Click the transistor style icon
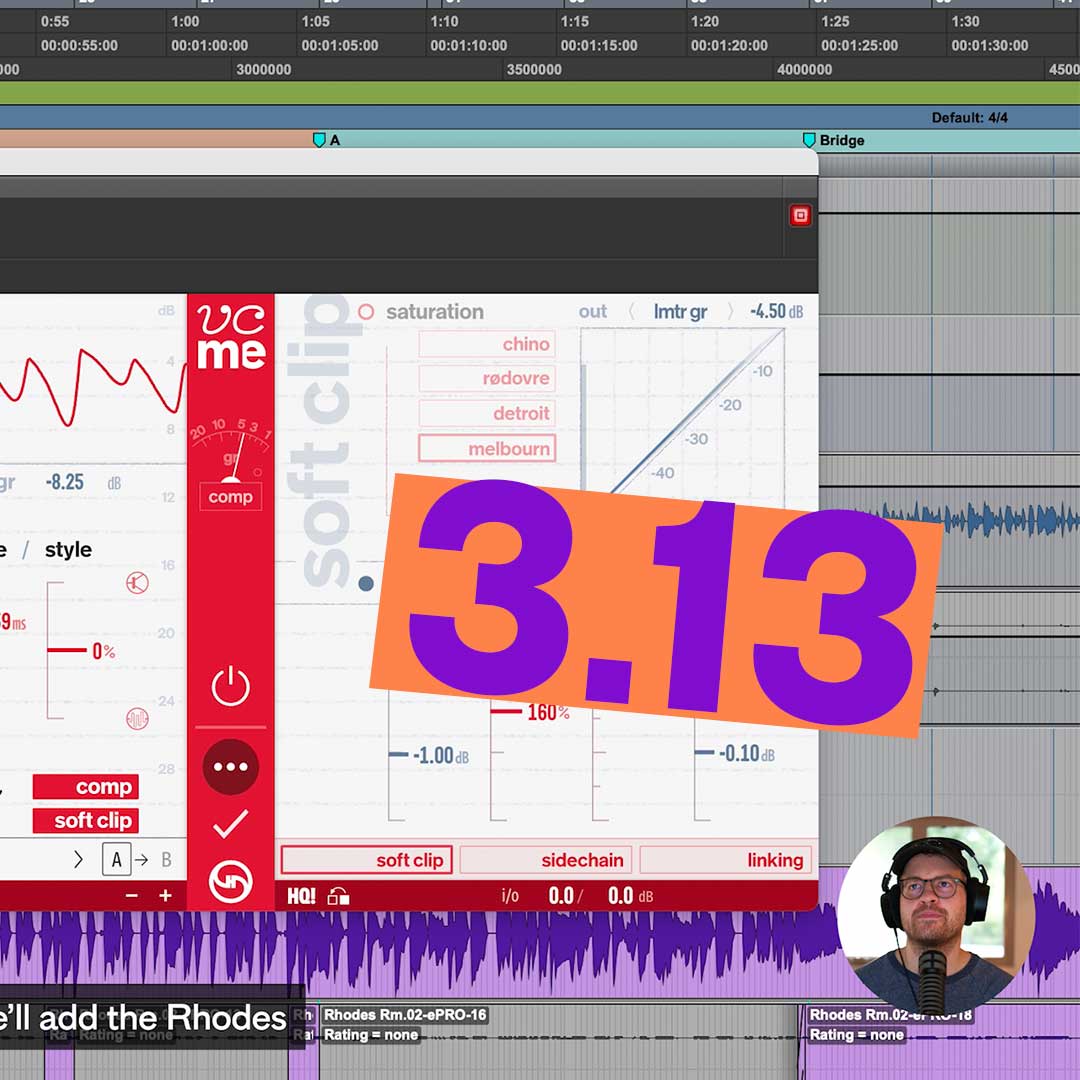 tap(137, 582)
